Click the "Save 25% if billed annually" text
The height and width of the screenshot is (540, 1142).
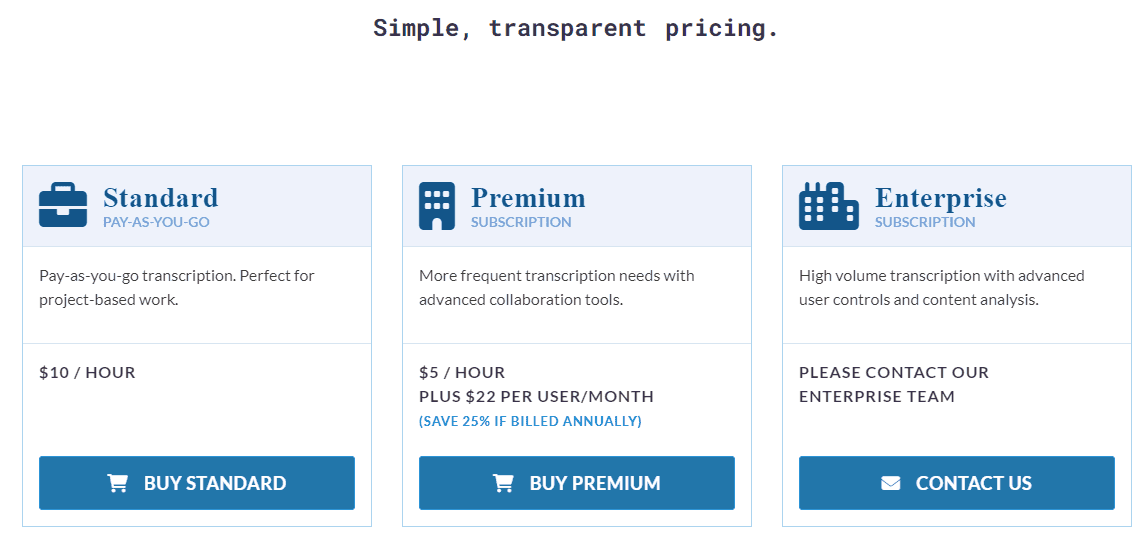tap(530, 421)
